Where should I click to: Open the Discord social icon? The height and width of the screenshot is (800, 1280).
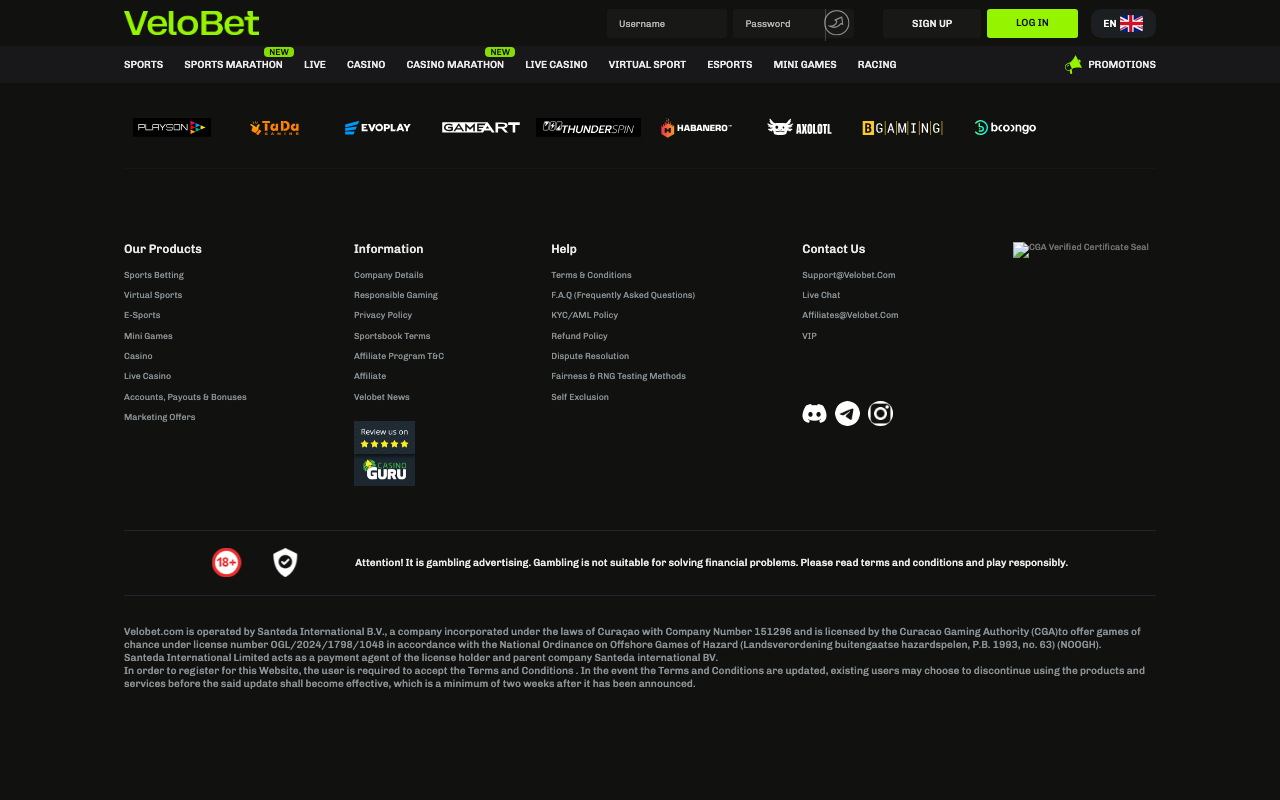coord(814,414)
